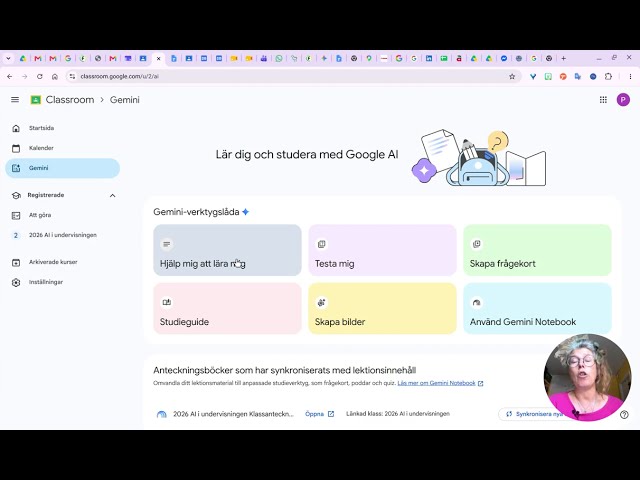Click the orange round extension icon
Screen dimensions: 640x480
[x=563, y=76]
